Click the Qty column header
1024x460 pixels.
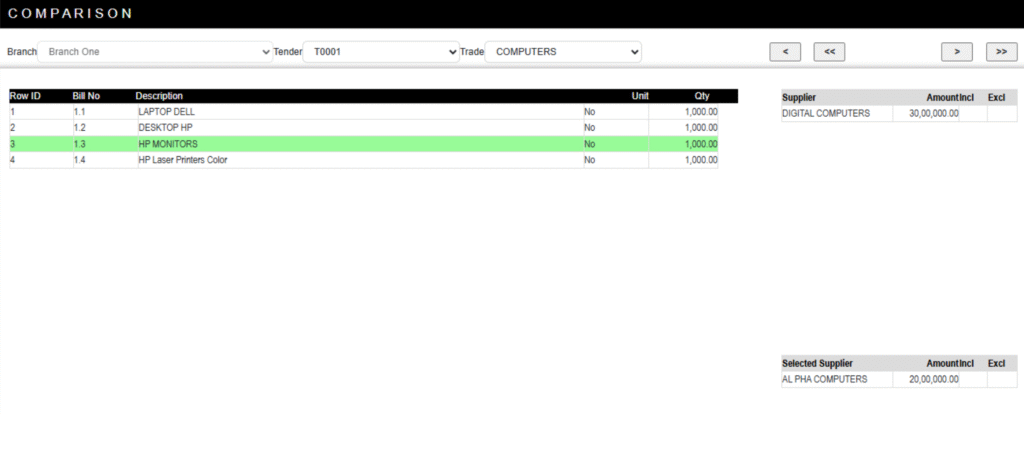click(702, 96)
